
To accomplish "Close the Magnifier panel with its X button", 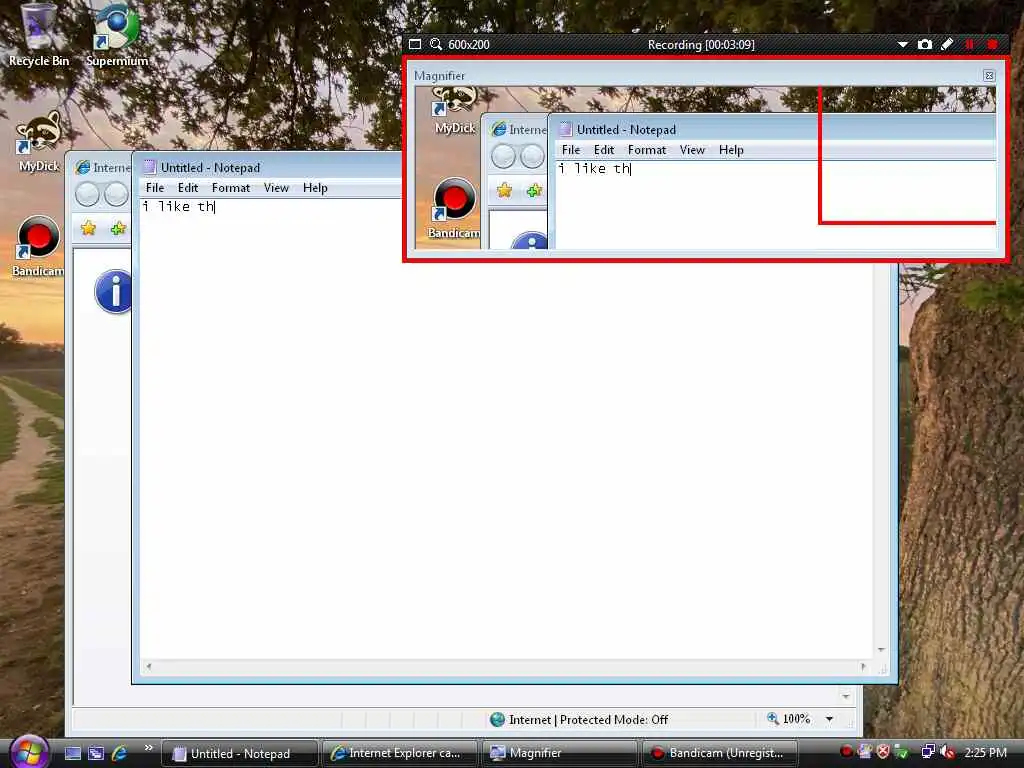I will [x=989, y=76].
